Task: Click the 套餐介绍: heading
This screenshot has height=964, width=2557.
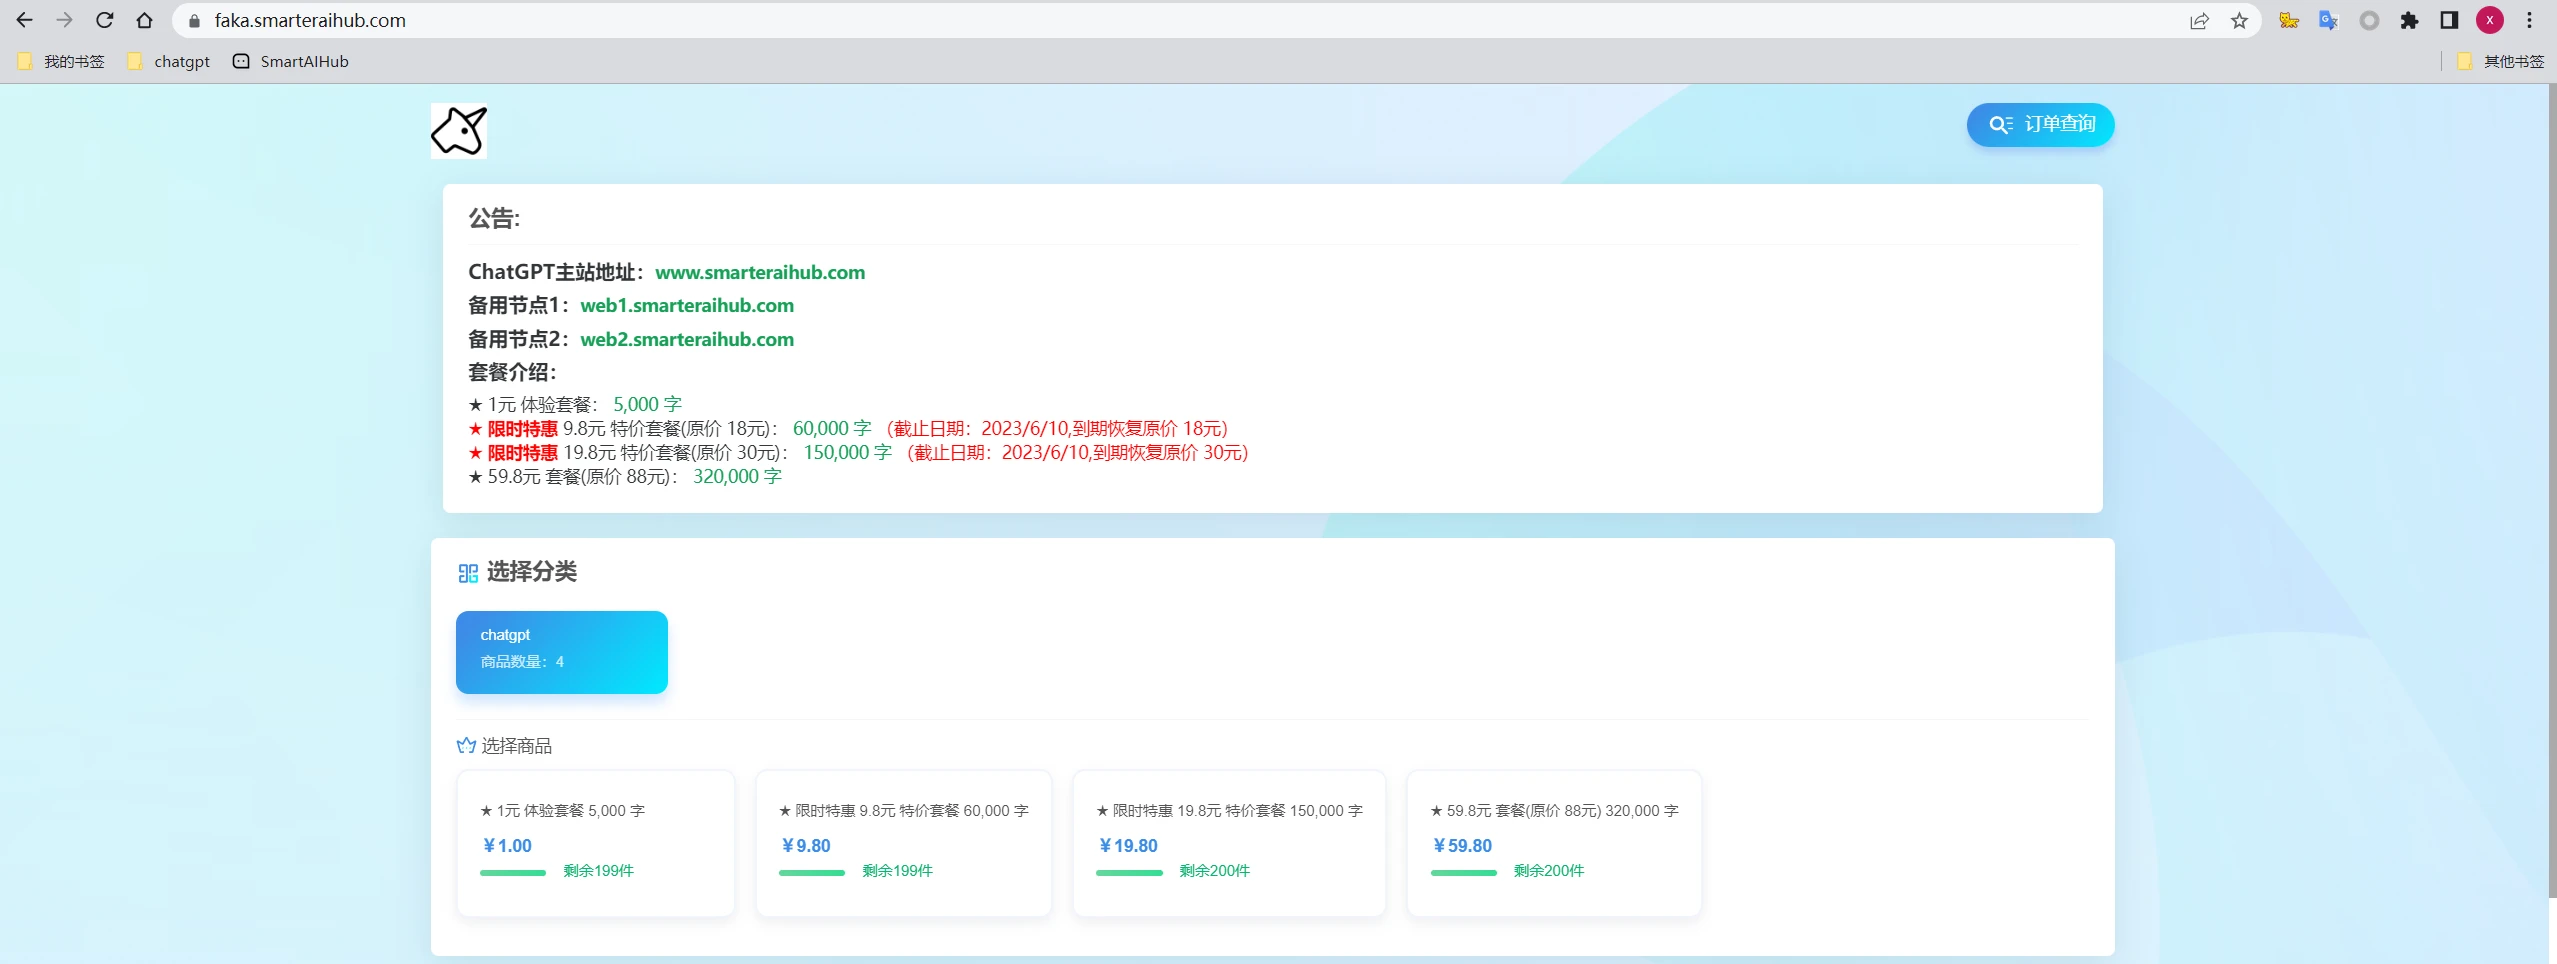Action: pyautogui.click(x=512, y=372)
